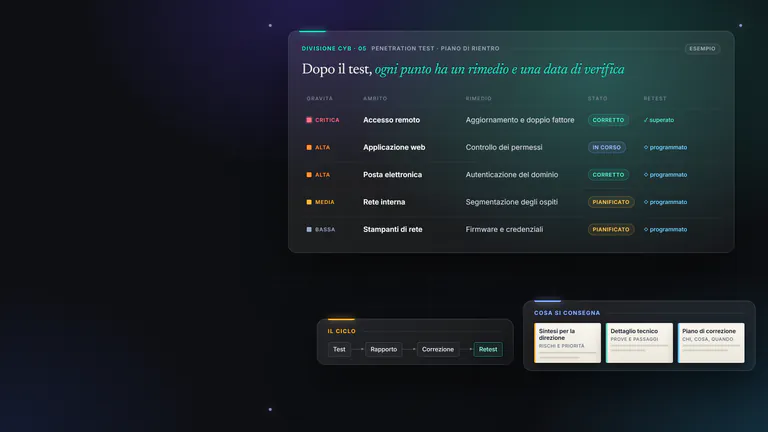Viewport: 768px width, 432px height.
Task: Click programmato label in Rete interna row
Action: [668, 202]
